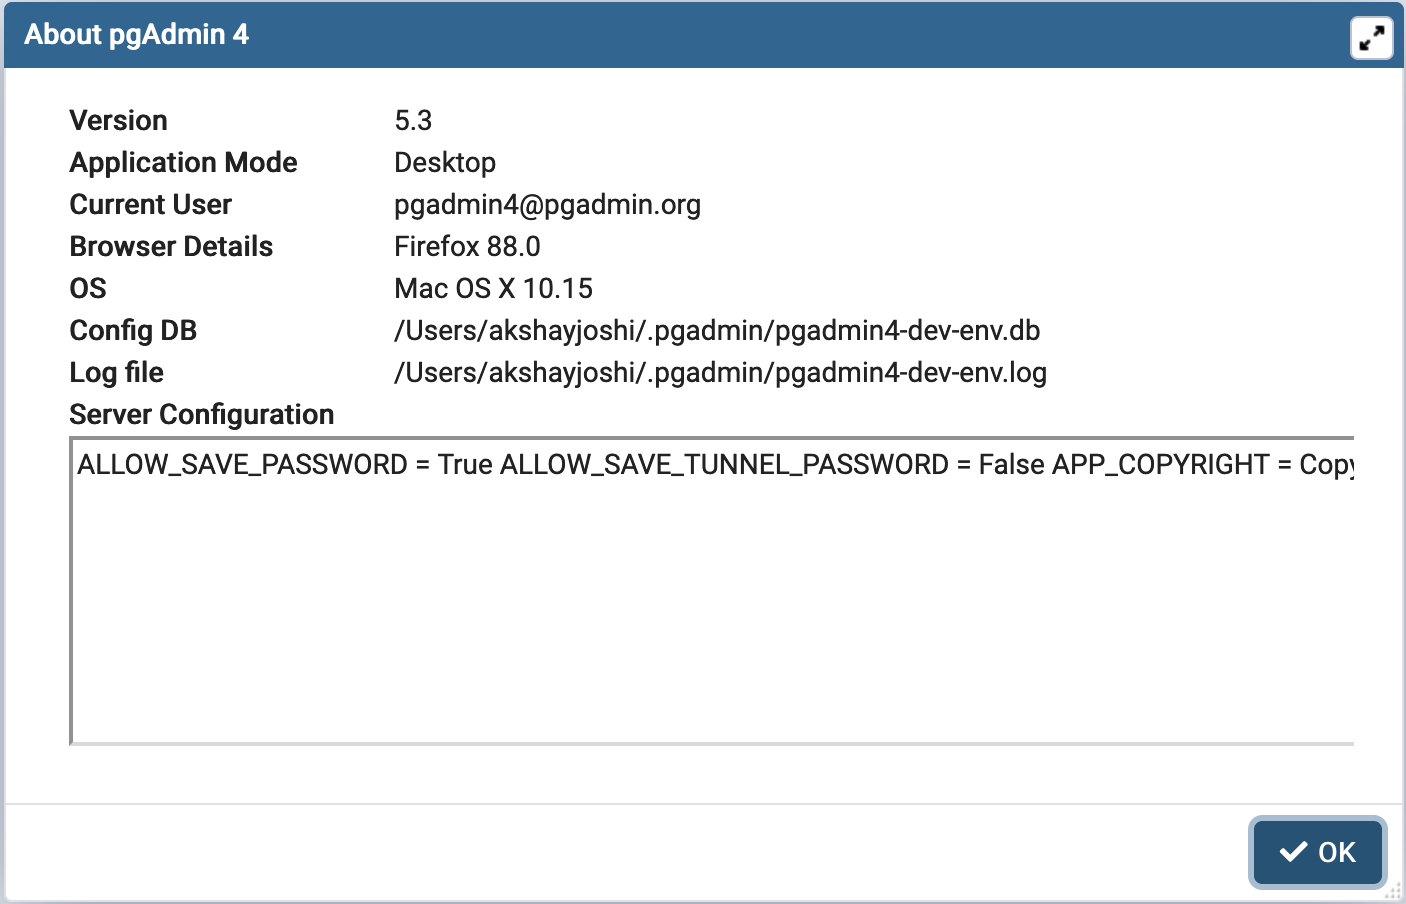Click the Server Configuration heading
Screen dimensions: 1406x904
(x=201, y=415)
